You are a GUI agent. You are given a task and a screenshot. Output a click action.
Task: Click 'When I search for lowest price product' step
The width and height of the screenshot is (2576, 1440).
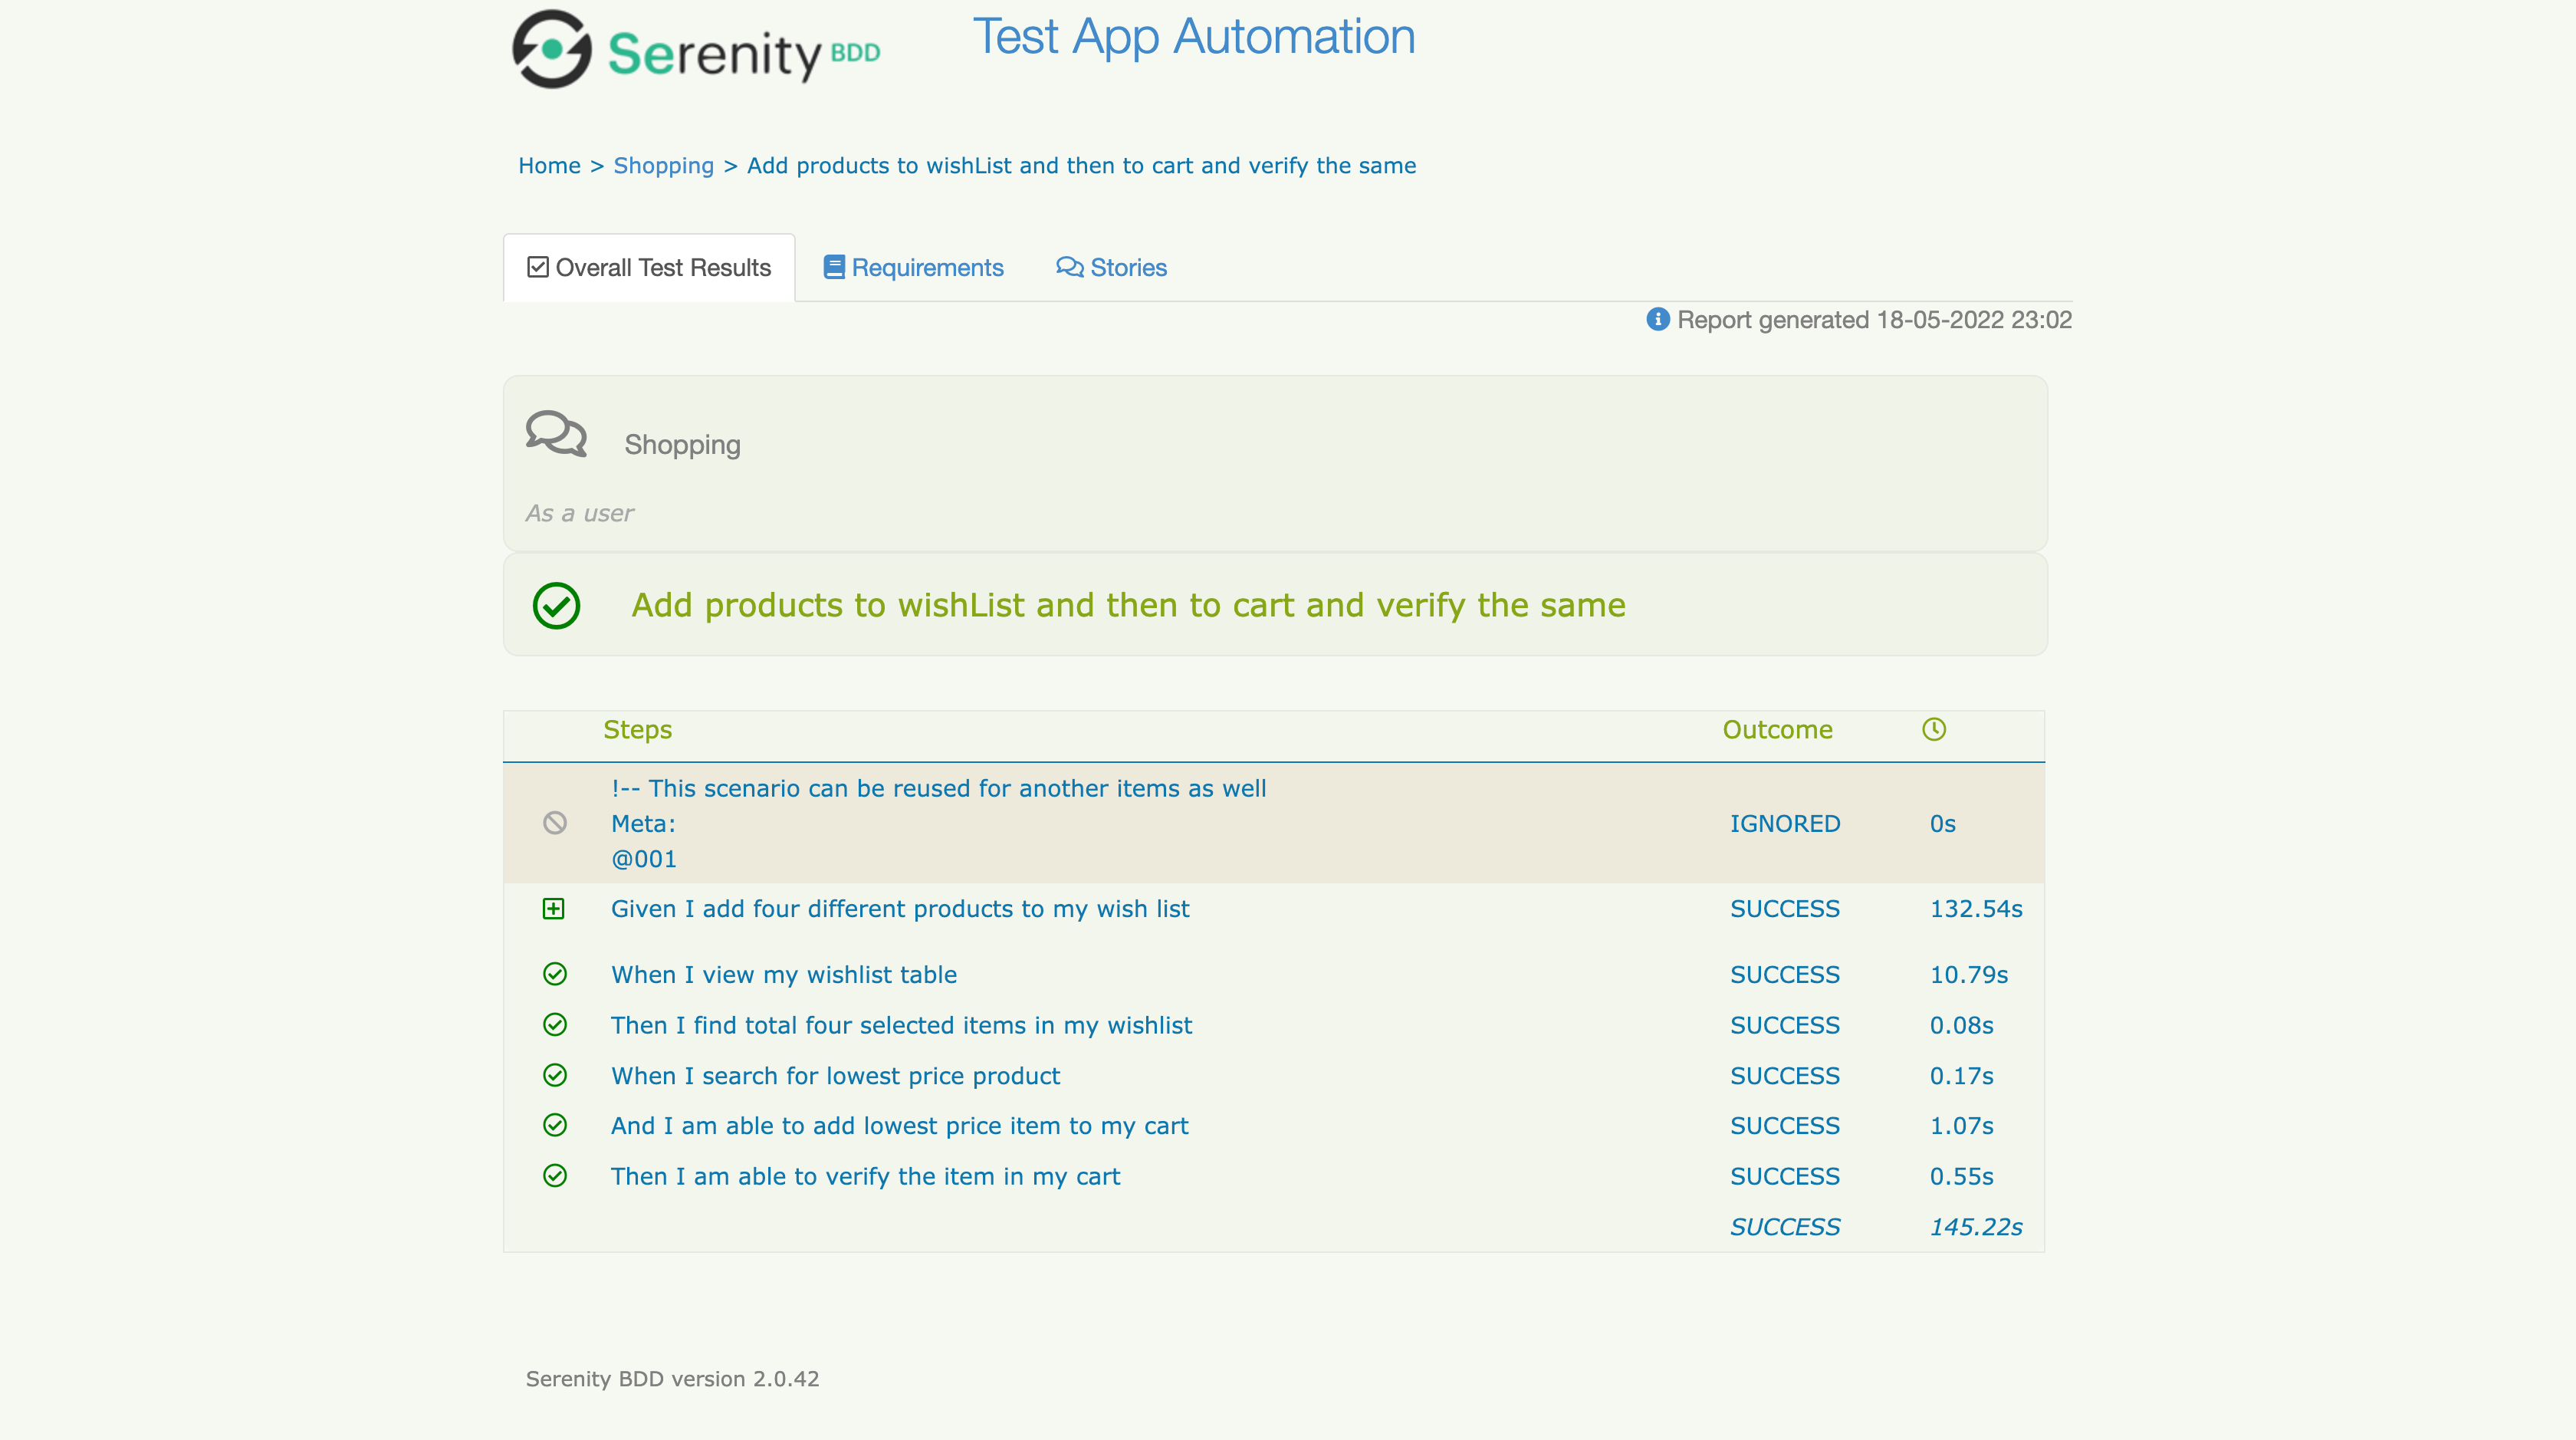click(x=835, y=1076)
